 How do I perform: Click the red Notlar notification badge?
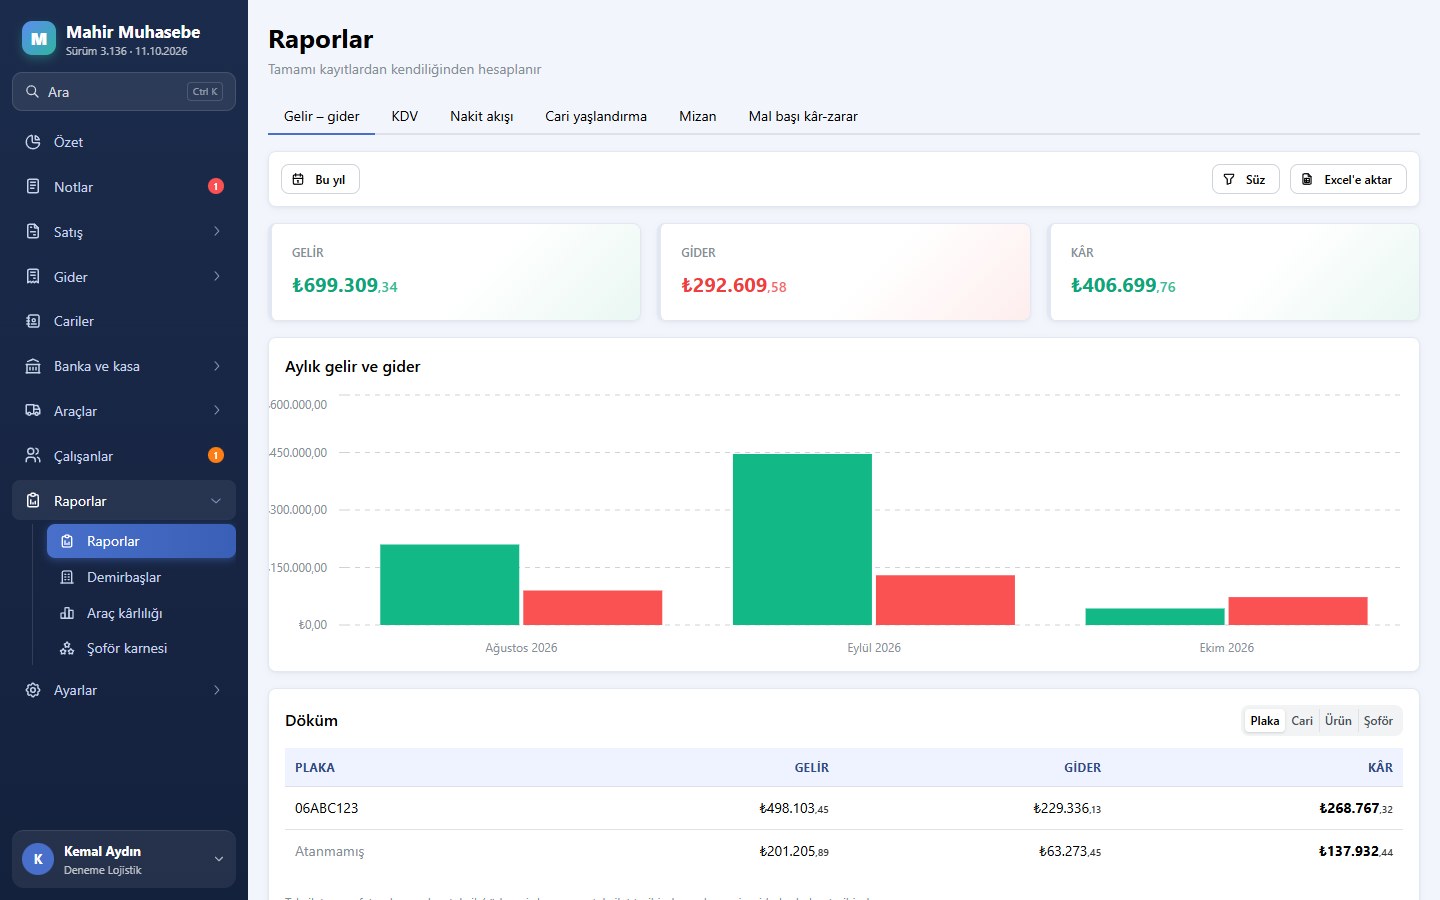[x=216, y=186]
